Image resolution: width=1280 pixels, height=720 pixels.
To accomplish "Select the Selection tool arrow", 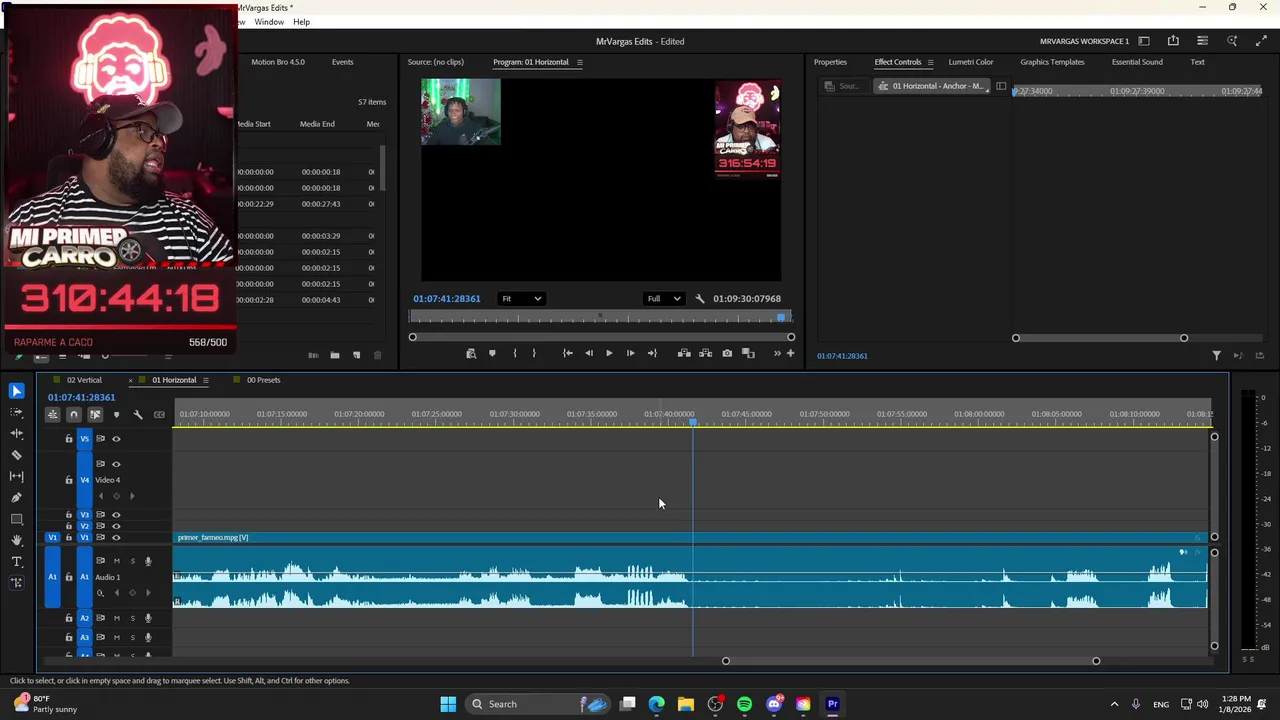I will pyautogui.click(x=16, y=391).
